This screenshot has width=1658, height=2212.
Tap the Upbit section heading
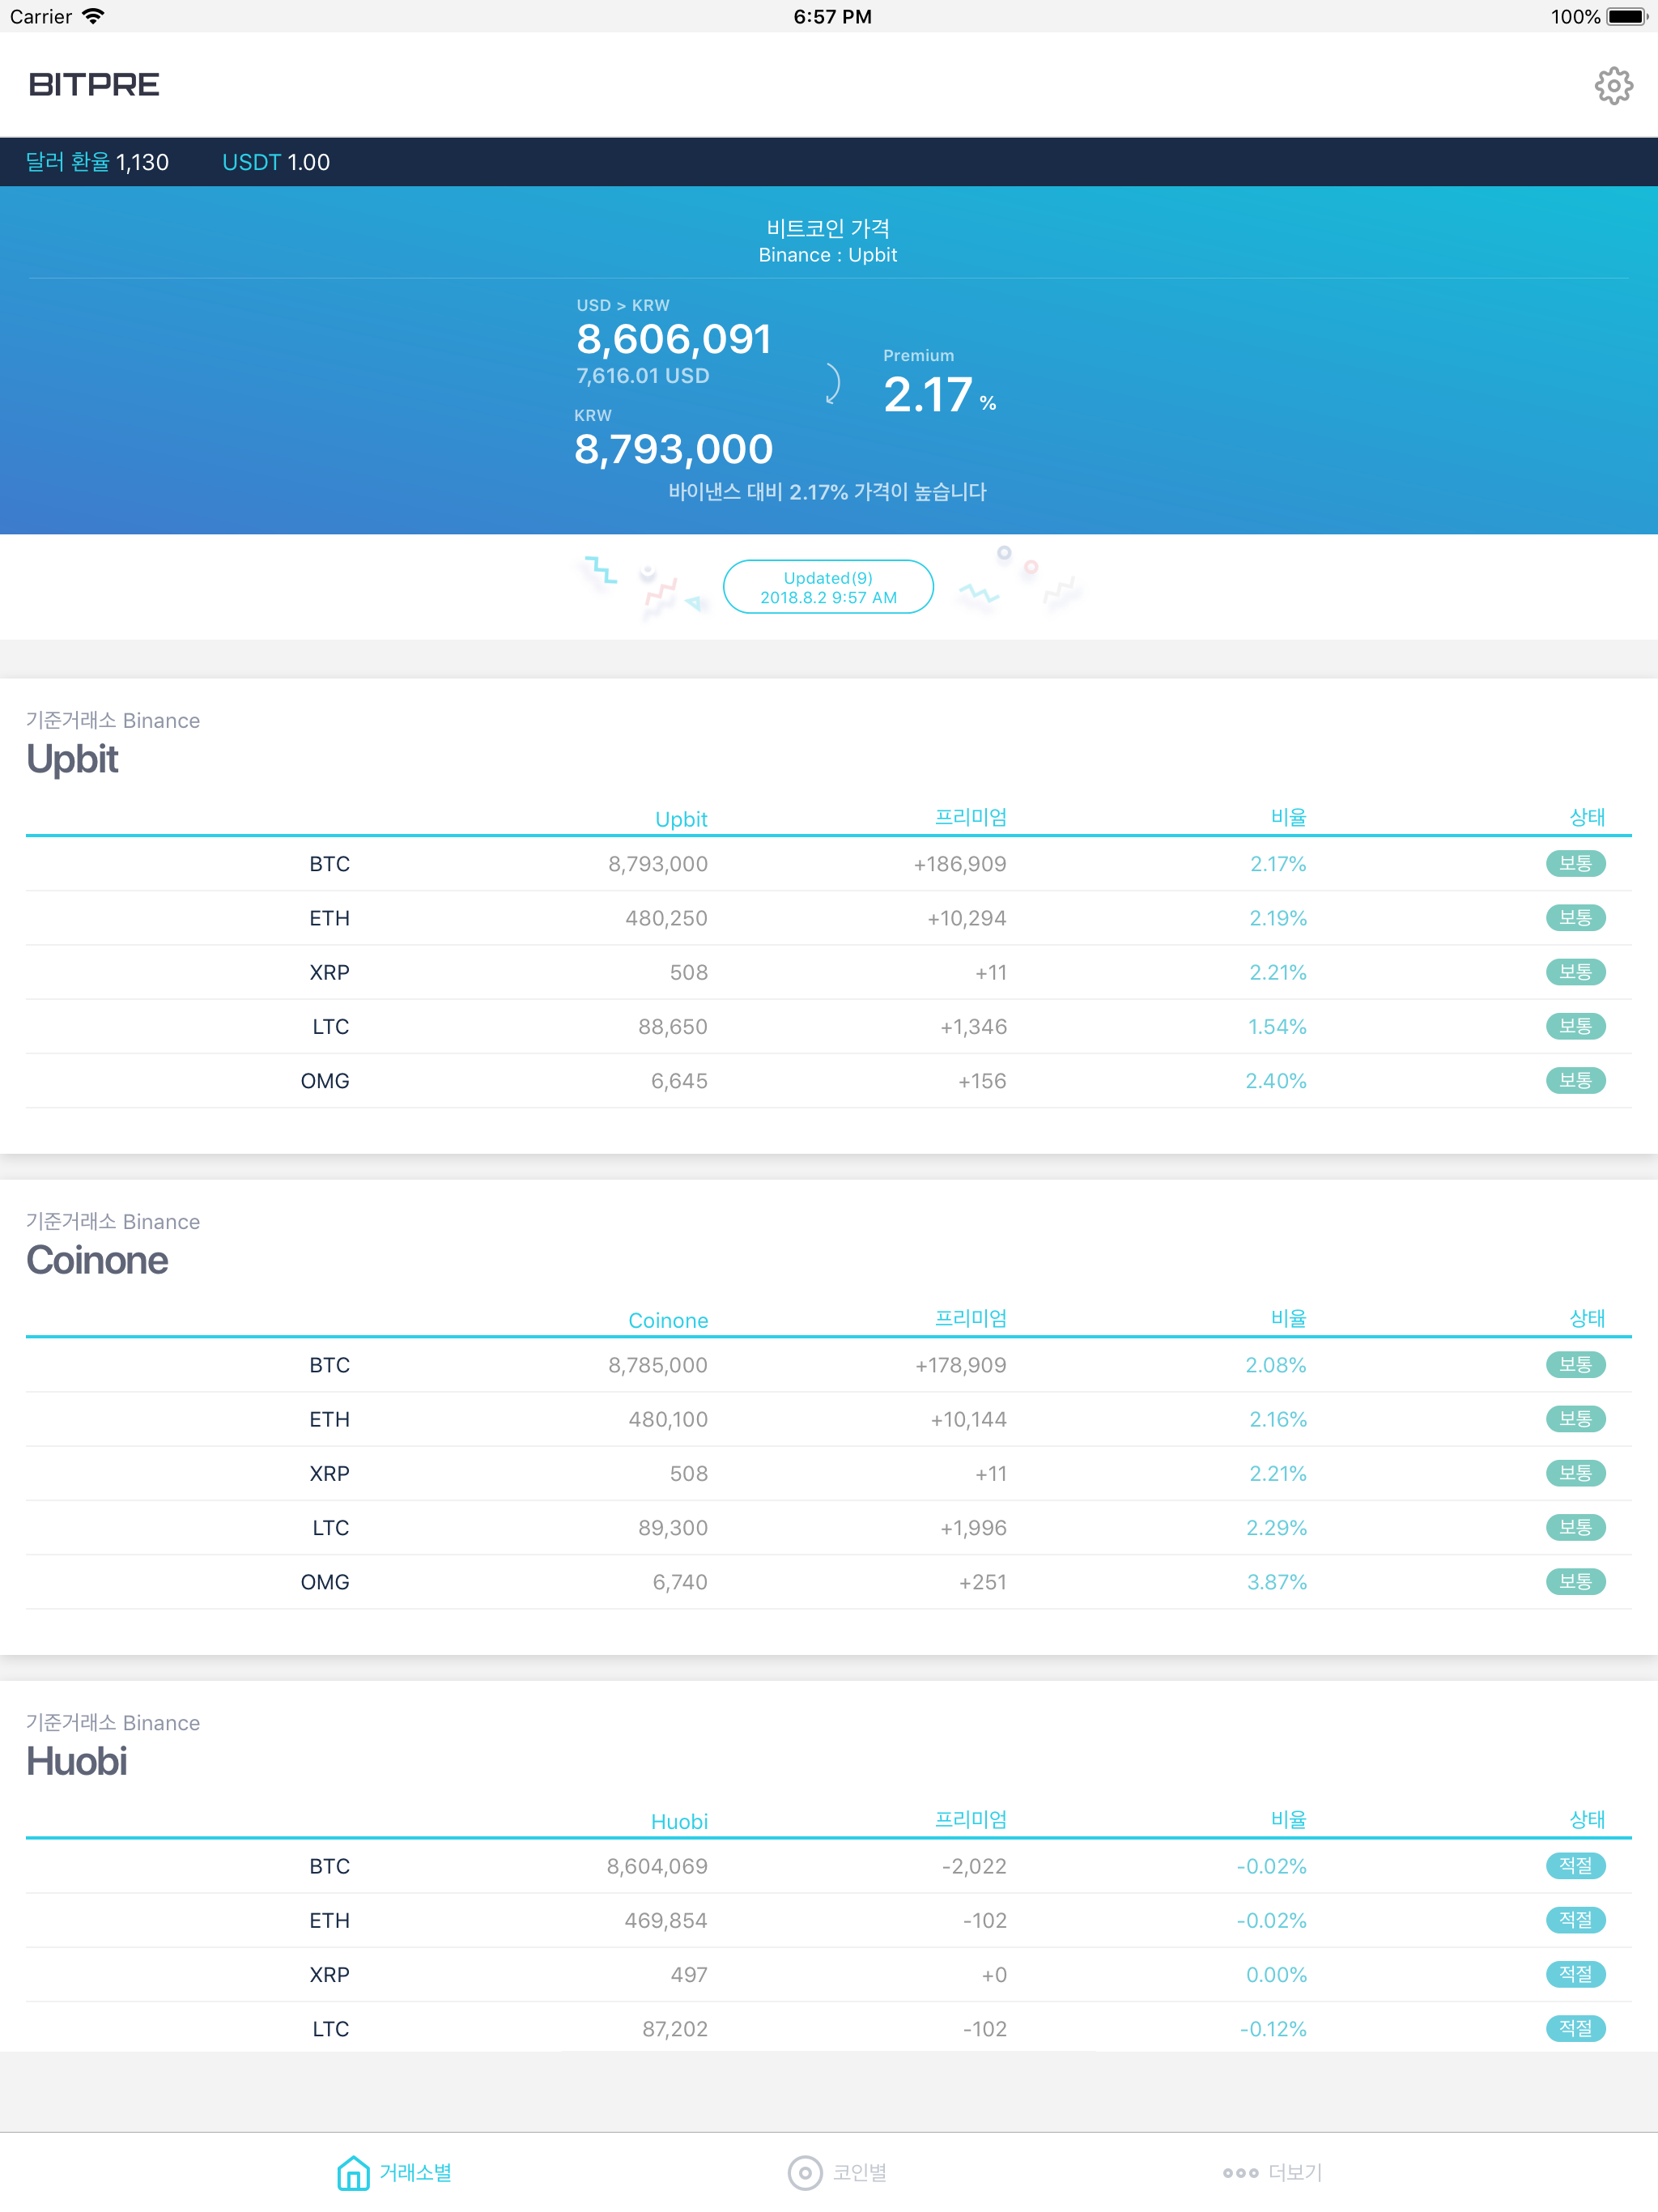pos(72,759)
